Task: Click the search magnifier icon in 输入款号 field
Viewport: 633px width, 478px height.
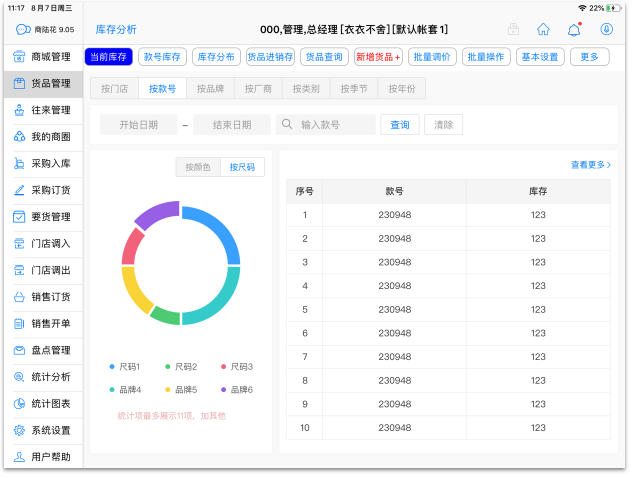Action: [287, 124]
